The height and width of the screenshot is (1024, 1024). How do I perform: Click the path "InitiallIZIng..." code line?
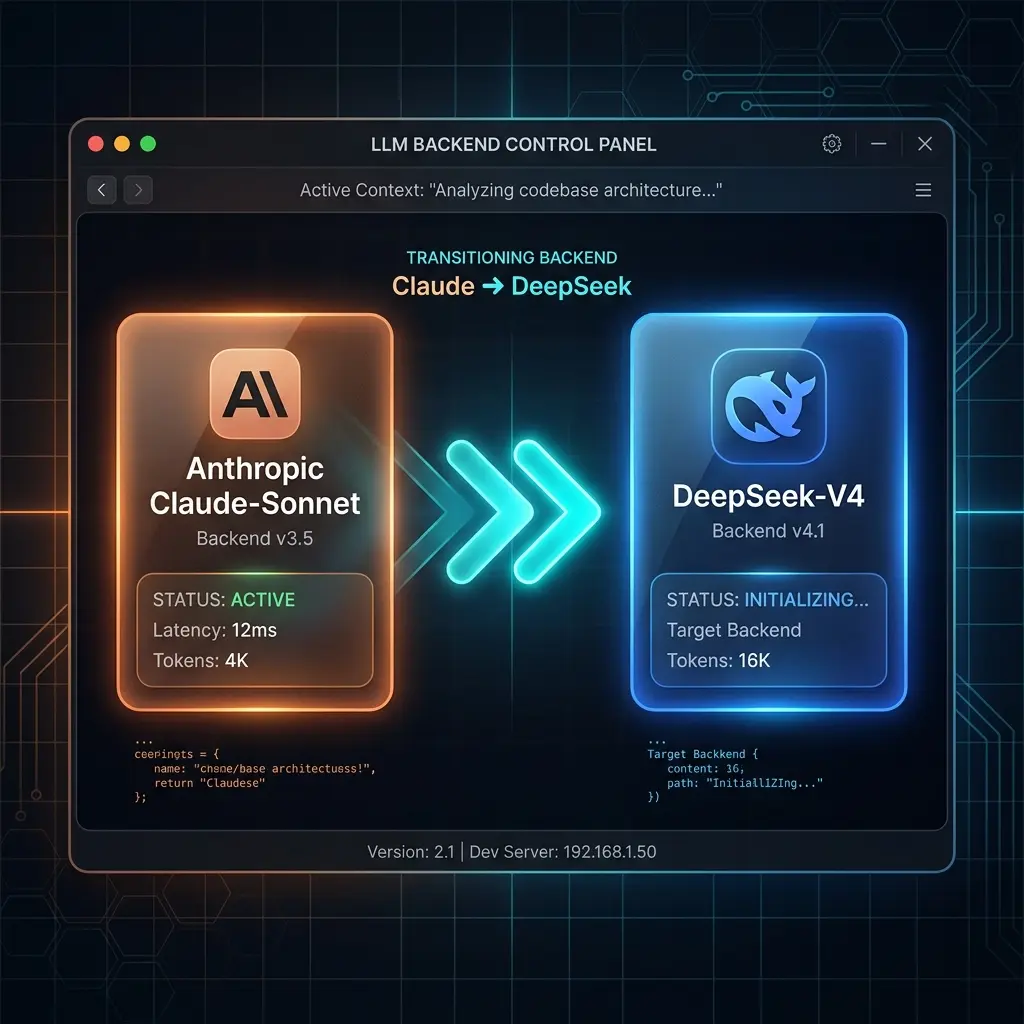click(x=744, y=783)
